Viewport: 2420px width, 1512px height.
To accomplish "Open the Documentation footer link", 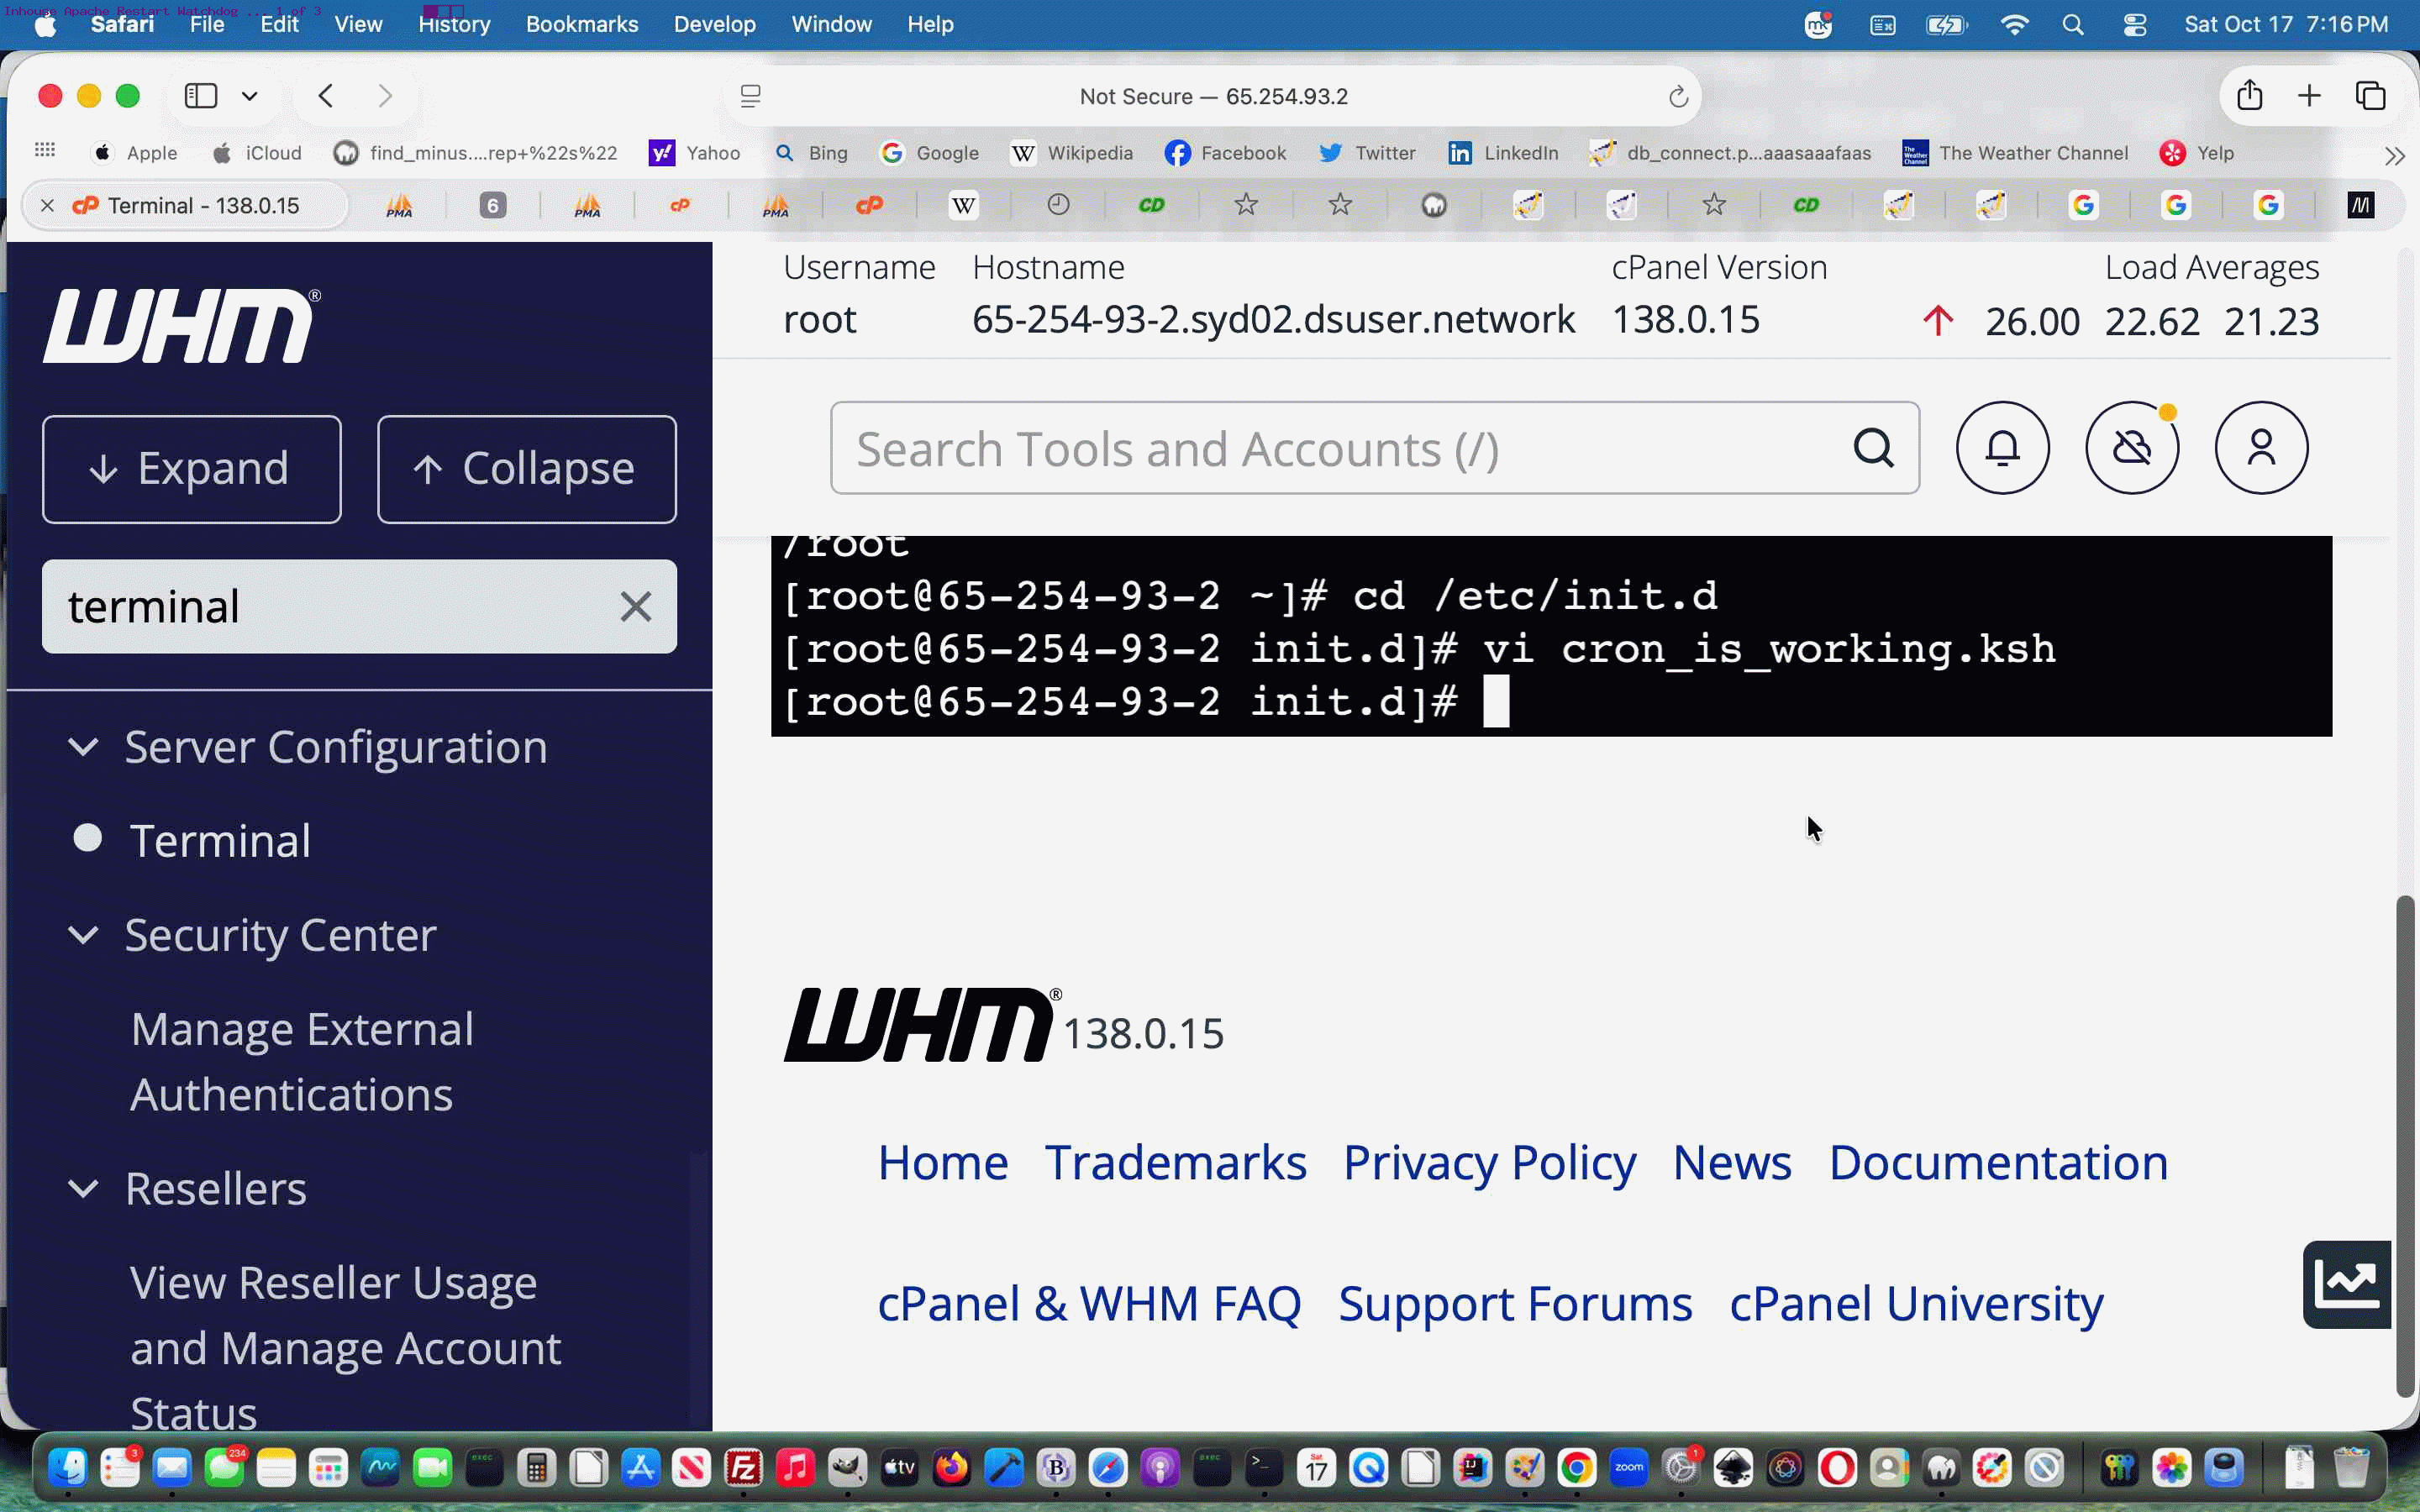I will tap(1998, 1162).
